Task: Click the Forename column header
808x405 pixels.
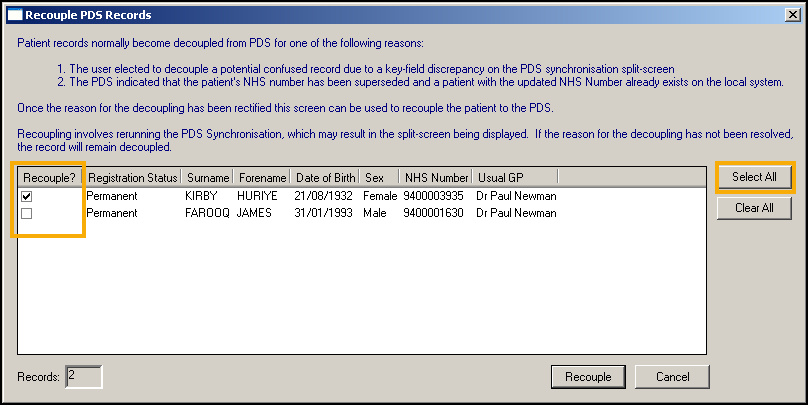Action: 263,177
